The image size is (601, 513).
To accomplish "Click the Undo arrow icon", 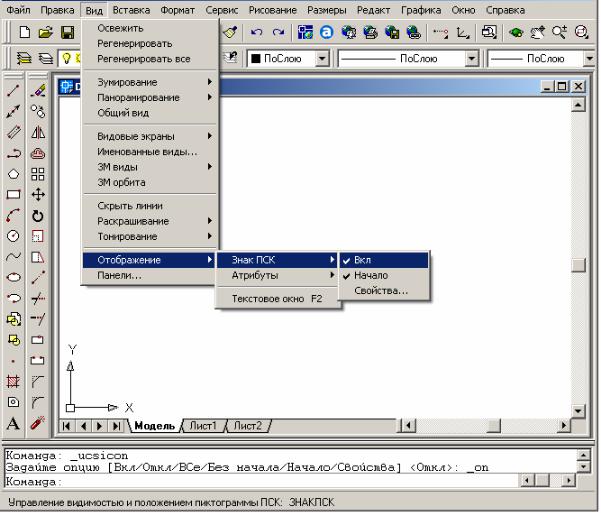I will (256, 32).
